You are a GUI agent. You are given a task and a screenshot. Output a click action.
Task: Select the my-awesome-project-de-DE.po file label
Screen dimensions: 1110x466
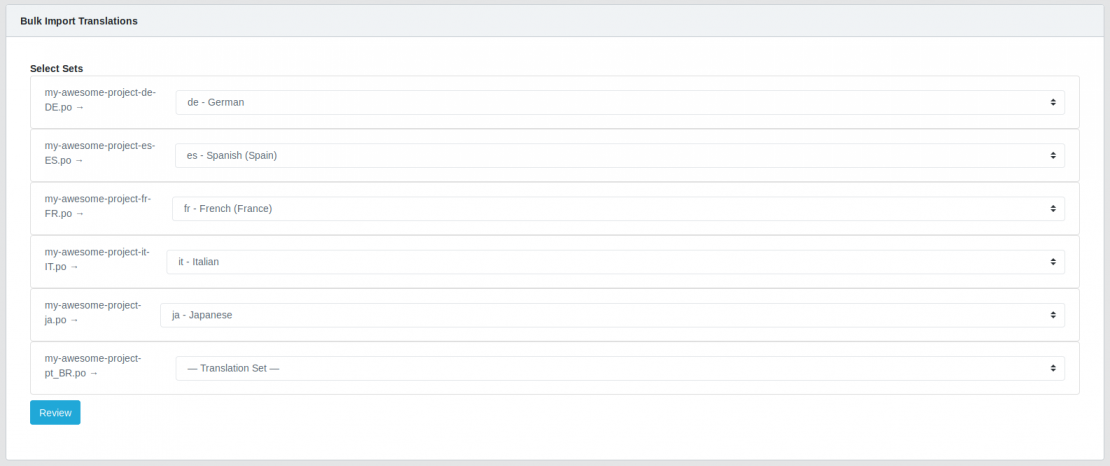tap(100, 100)
